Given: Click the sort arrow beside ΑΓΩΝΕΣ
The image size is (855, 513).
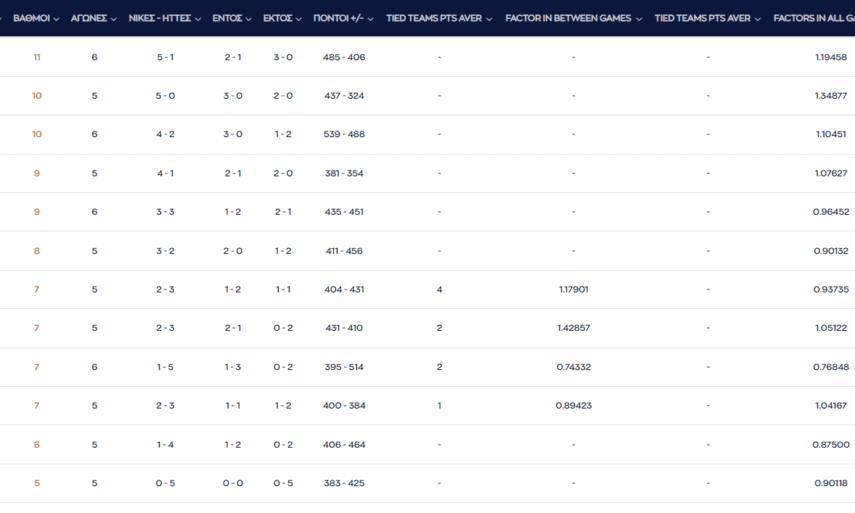Looking at the screenshot, I should 114,19.
